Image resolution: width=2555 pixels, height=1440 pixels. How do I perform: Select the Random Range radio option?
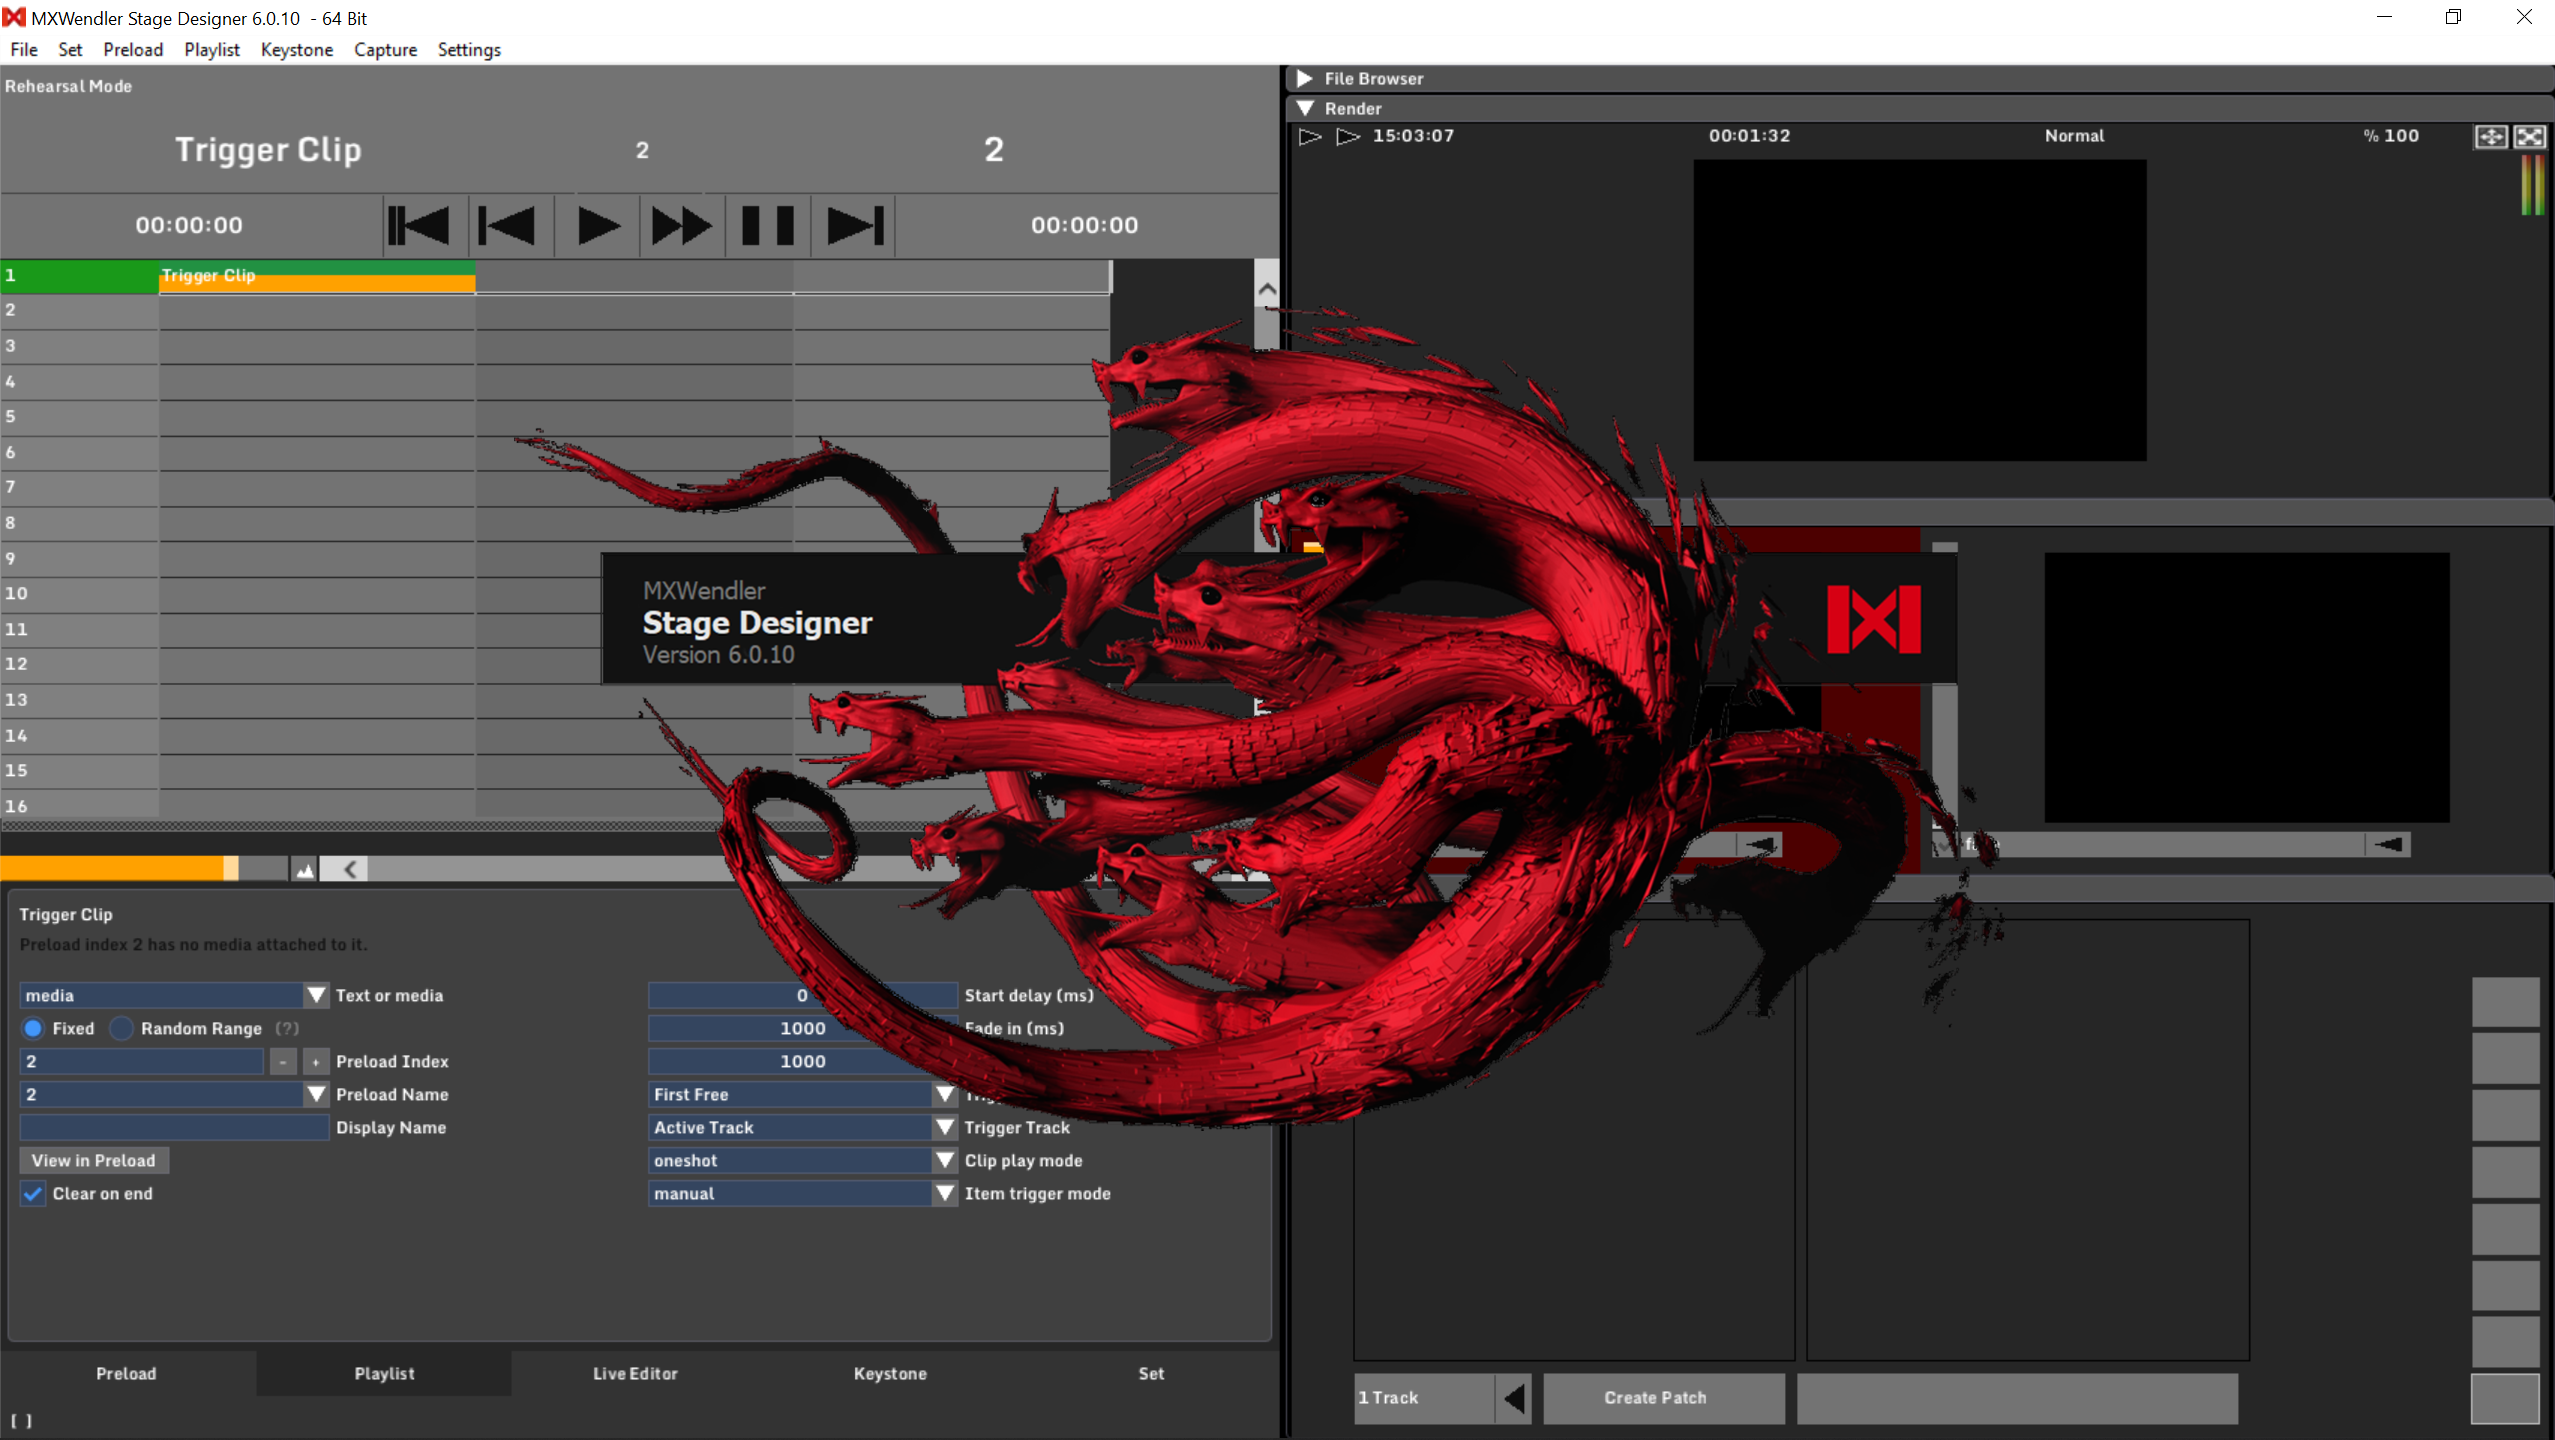[121, 1028]
